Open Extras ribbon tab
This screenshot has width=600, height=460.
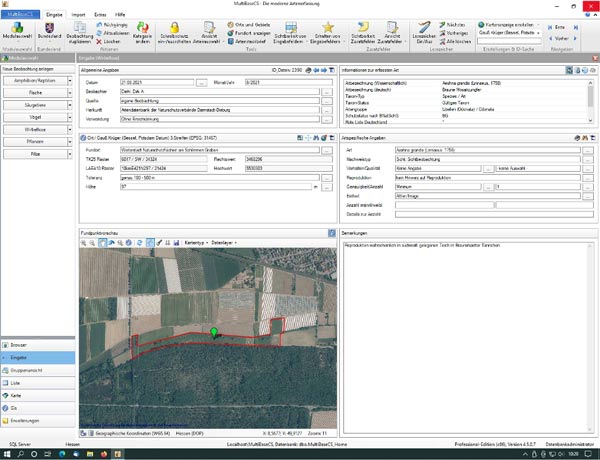pyautogui.click(x=100, y=15)
